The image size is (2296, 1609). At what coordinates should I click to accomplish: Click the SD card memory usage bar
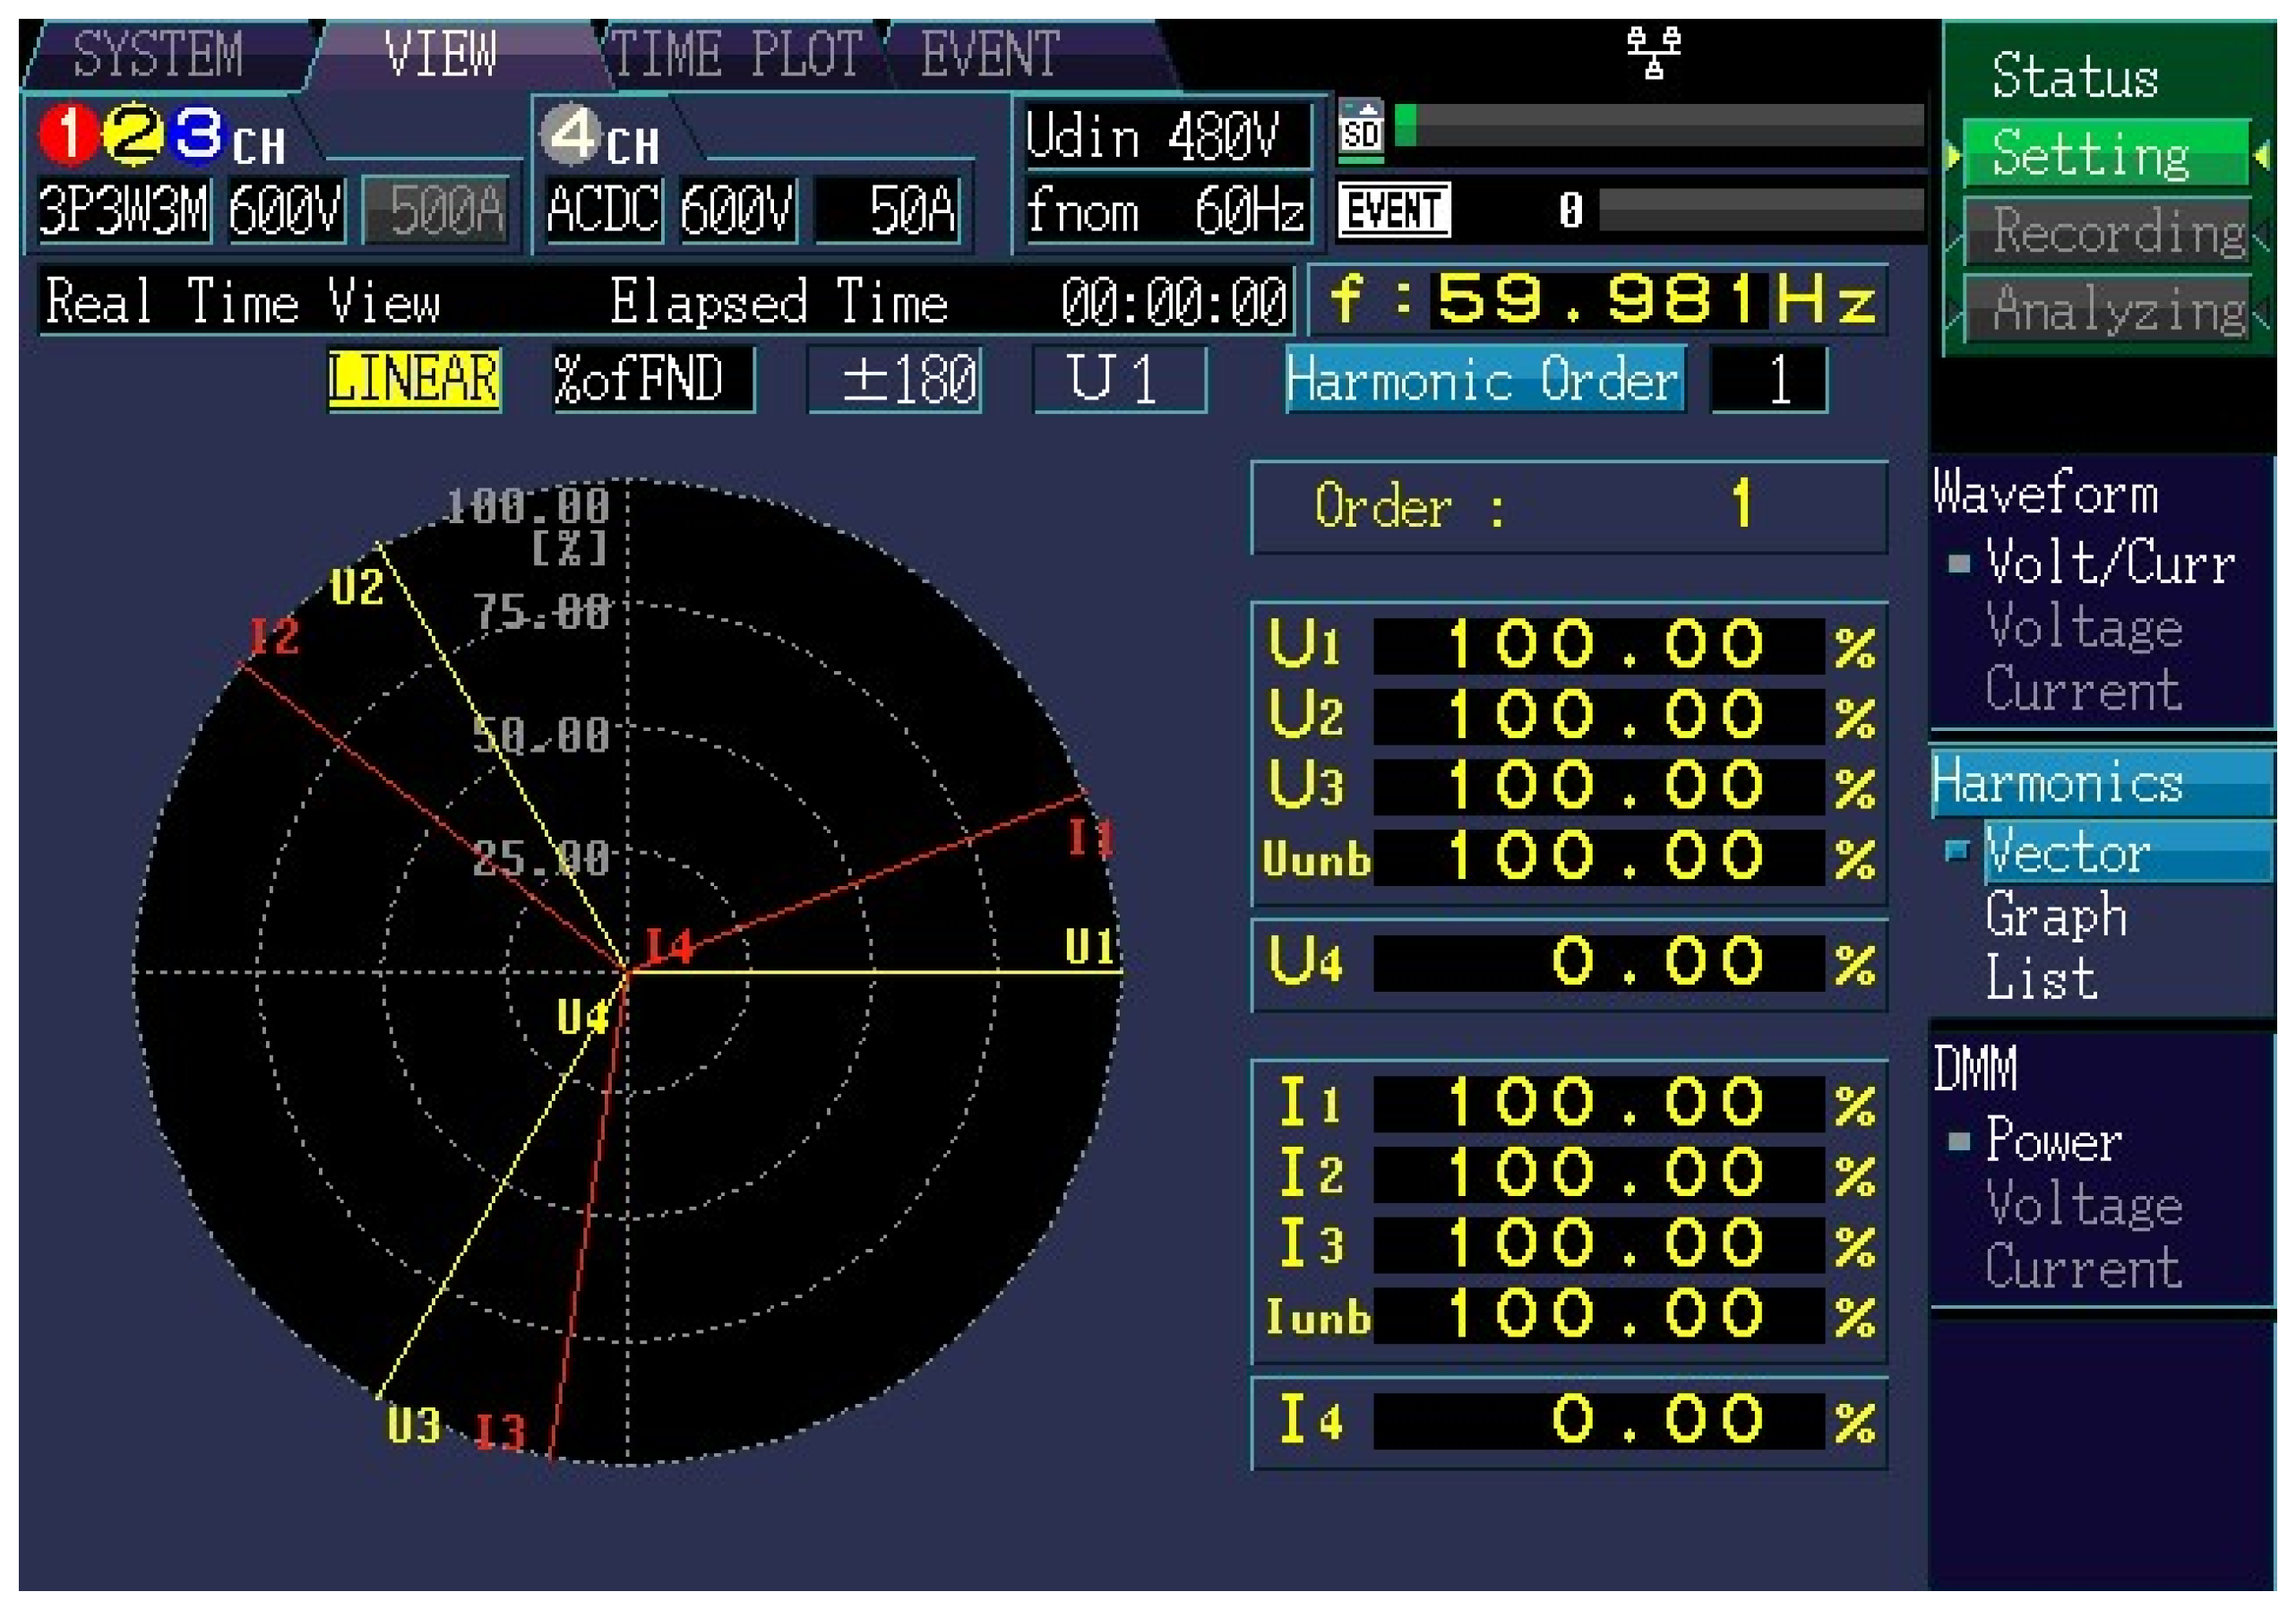1658,126
